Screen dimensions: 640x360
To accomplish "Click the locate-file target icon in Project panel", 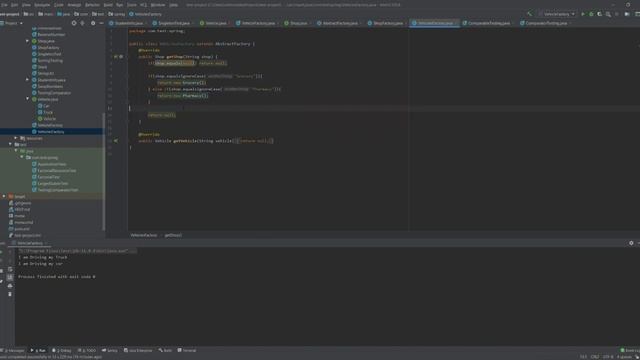I will click(74, 23).
